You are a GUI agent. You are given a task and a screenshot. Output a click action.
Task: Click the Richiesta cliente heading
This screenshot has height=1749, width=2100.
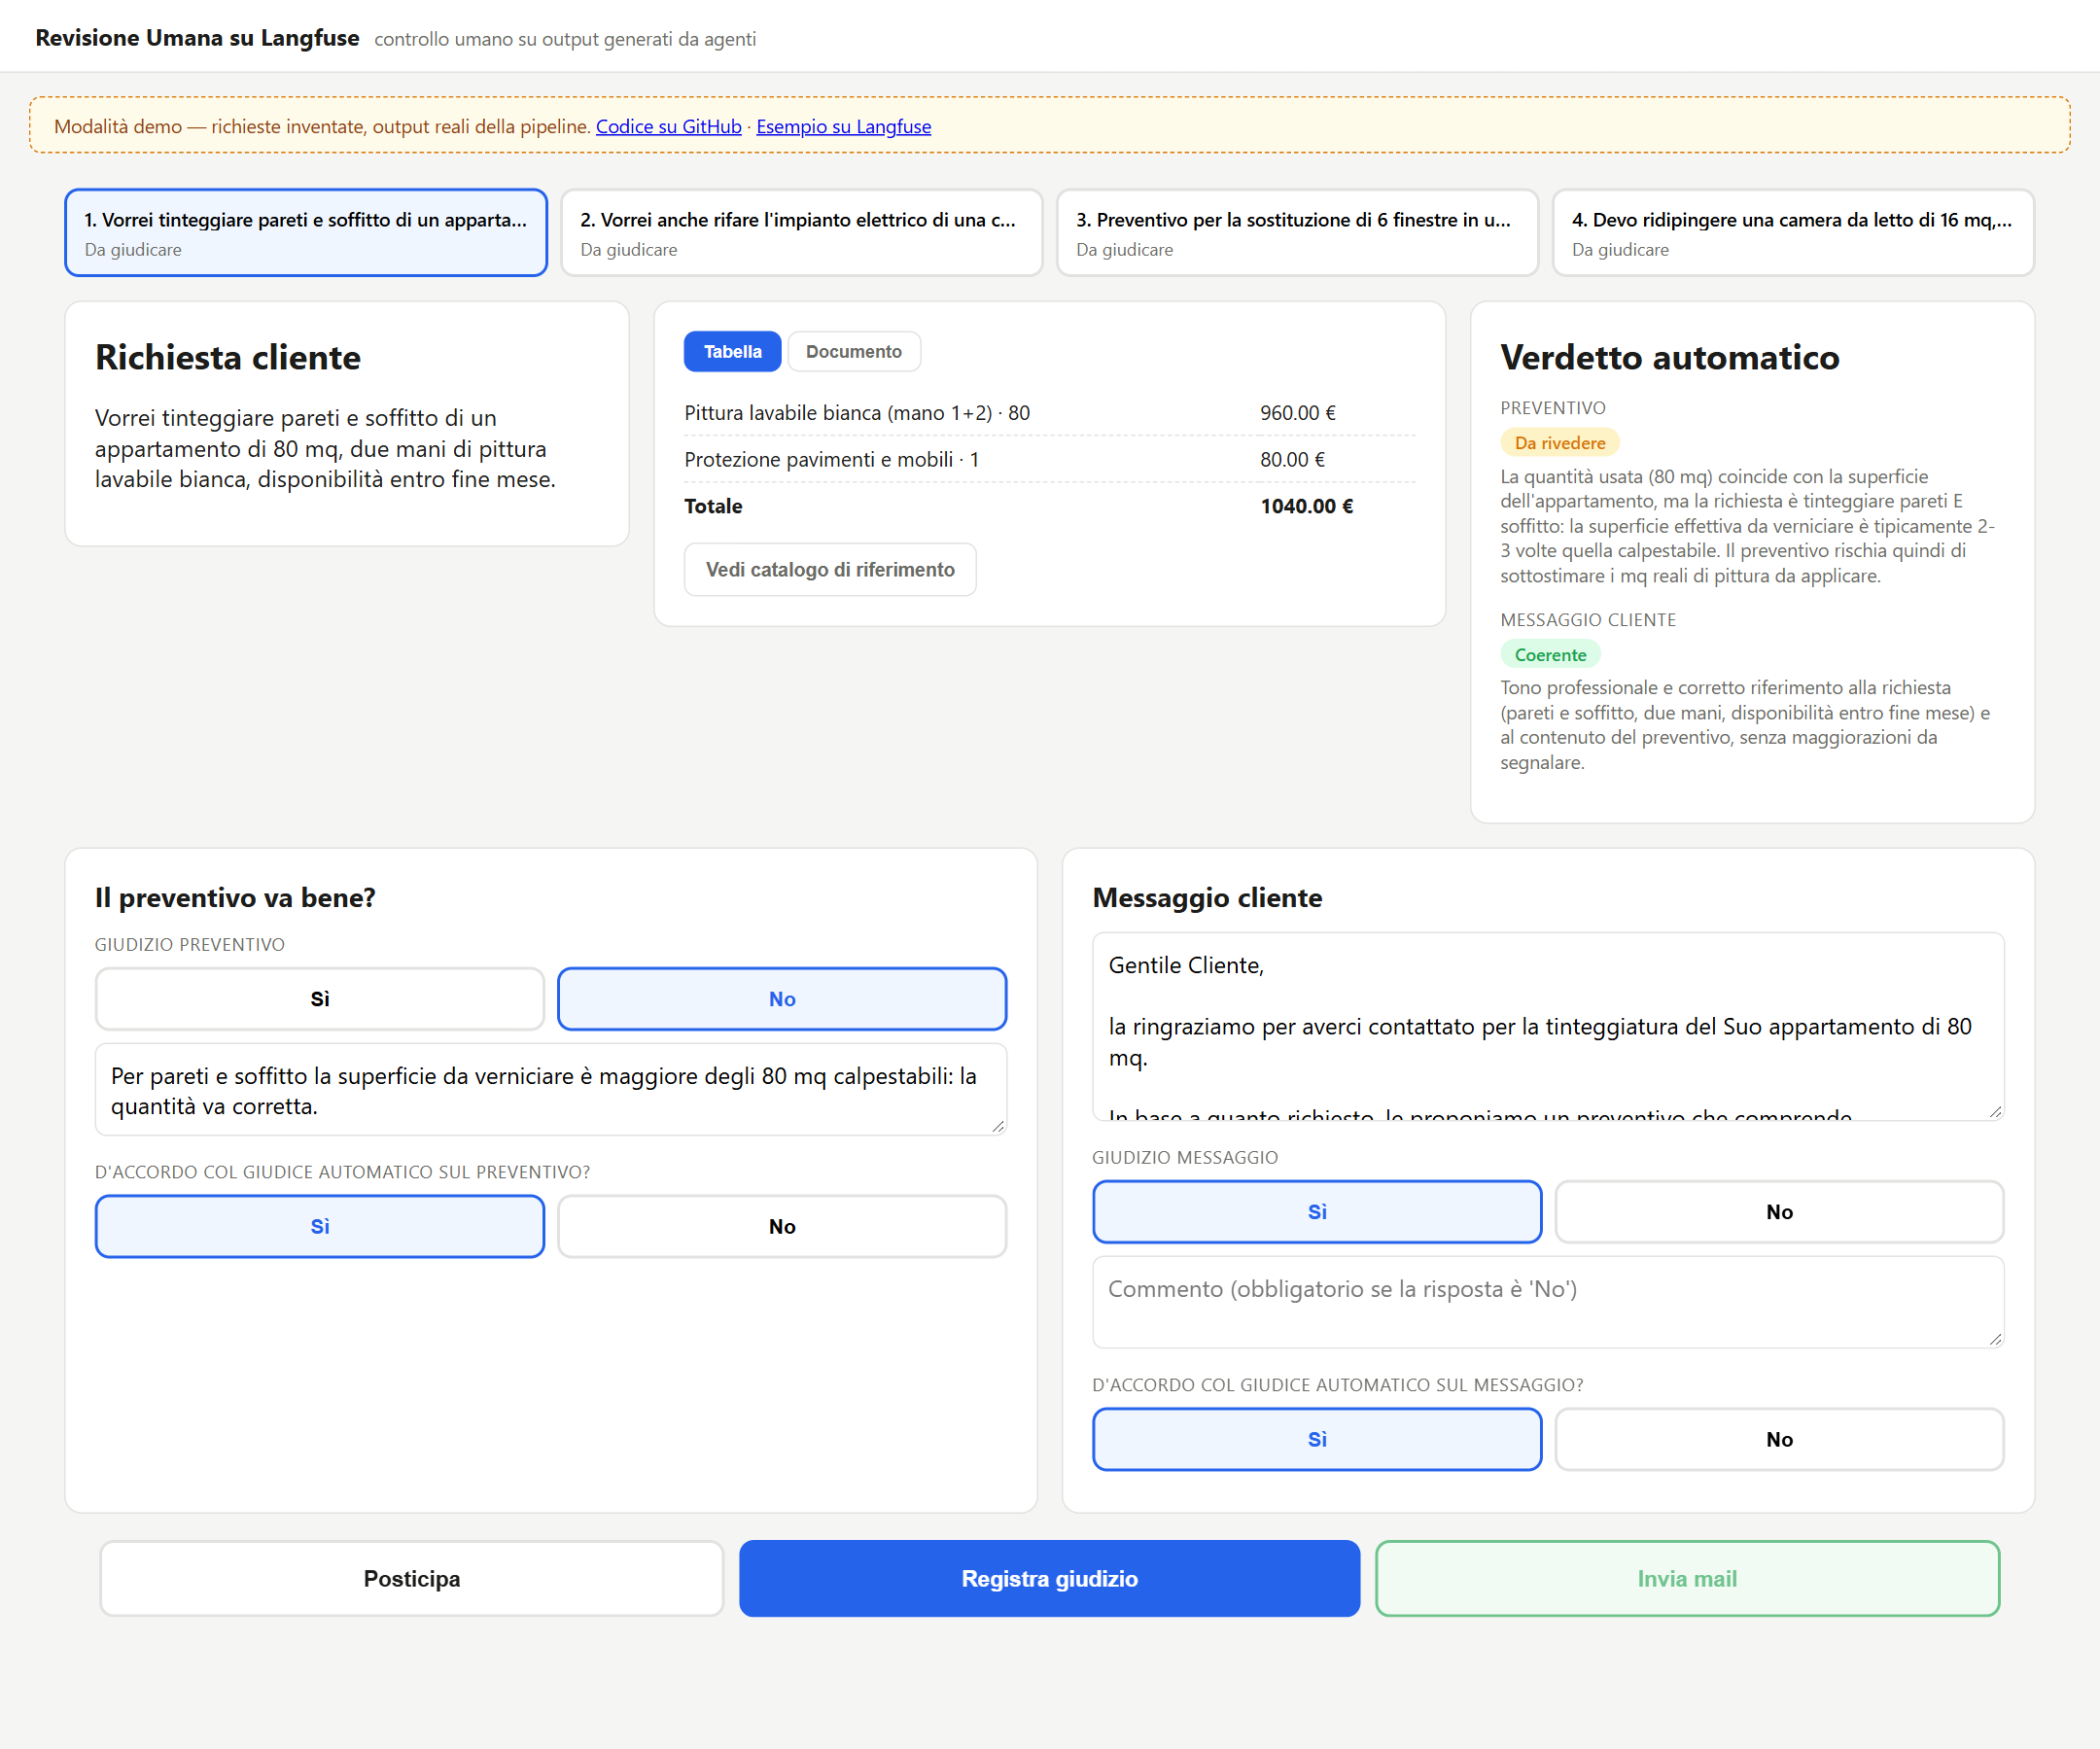(228, 357)
